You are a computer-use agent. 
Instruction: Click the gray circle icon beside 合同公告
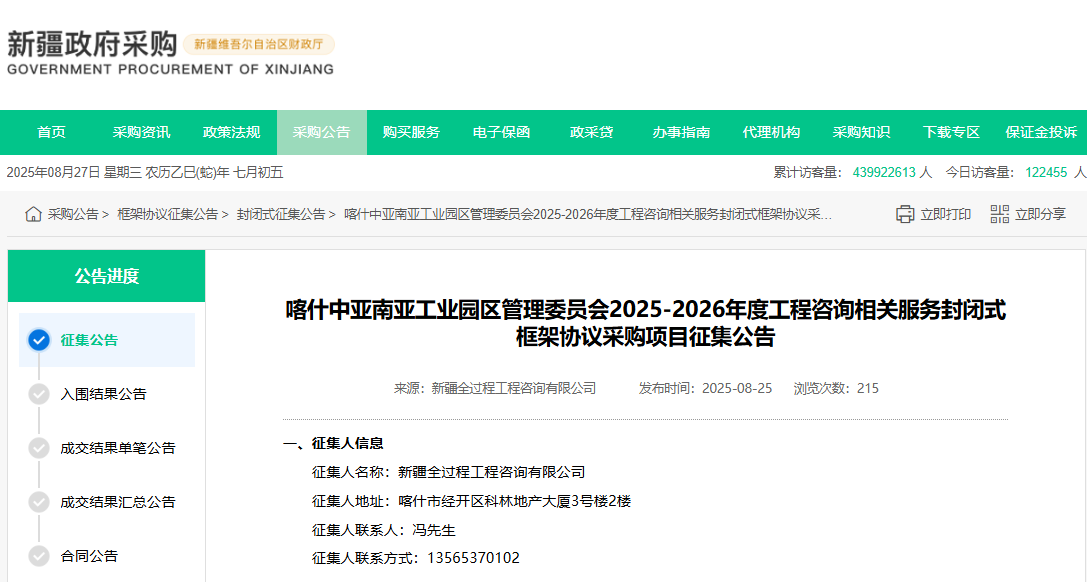(38, 556)
